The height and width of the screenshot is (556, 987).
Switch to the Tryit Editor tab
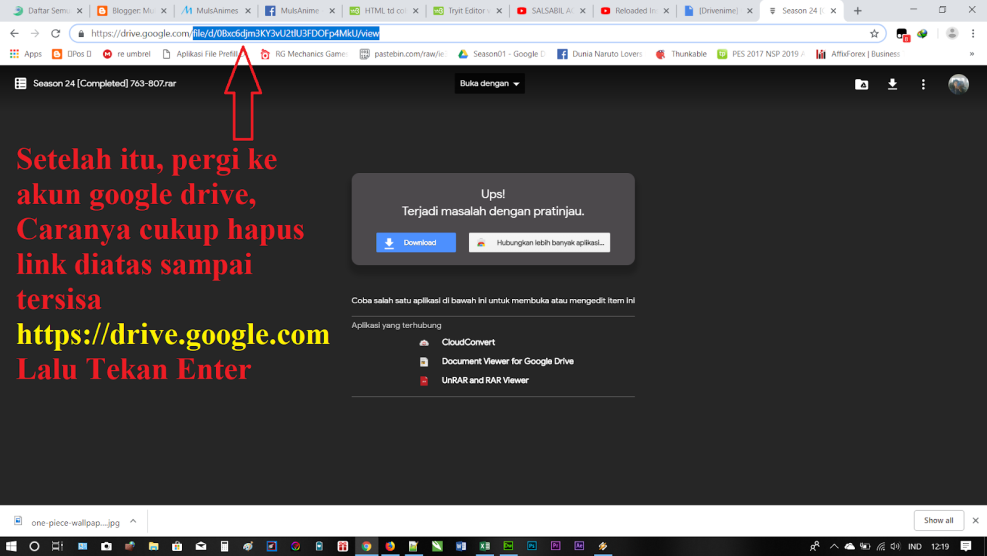pos(468,11)
